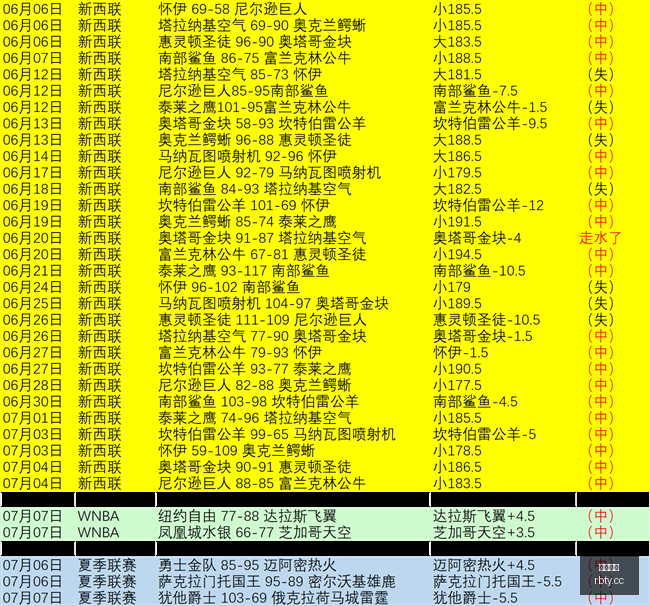Click the date cell "06月14日"
This screenshot has width=650, height=606.
point(32,156)
